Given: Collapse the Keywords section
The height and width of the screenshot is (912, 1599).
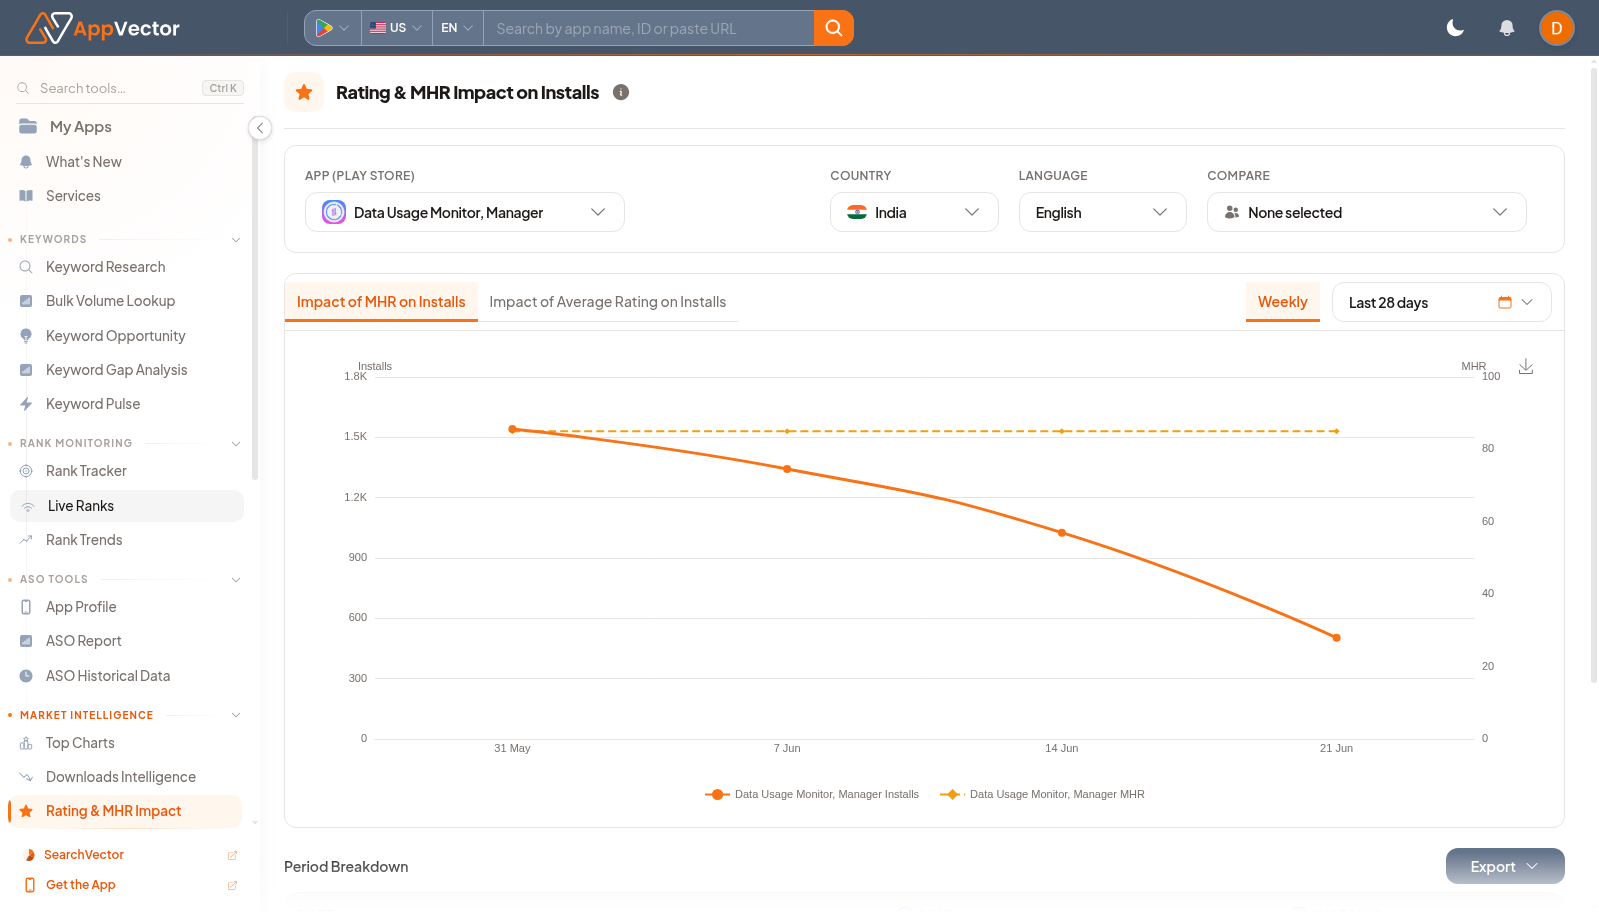Looking at the screenshot, I should (x=236, y=240).
